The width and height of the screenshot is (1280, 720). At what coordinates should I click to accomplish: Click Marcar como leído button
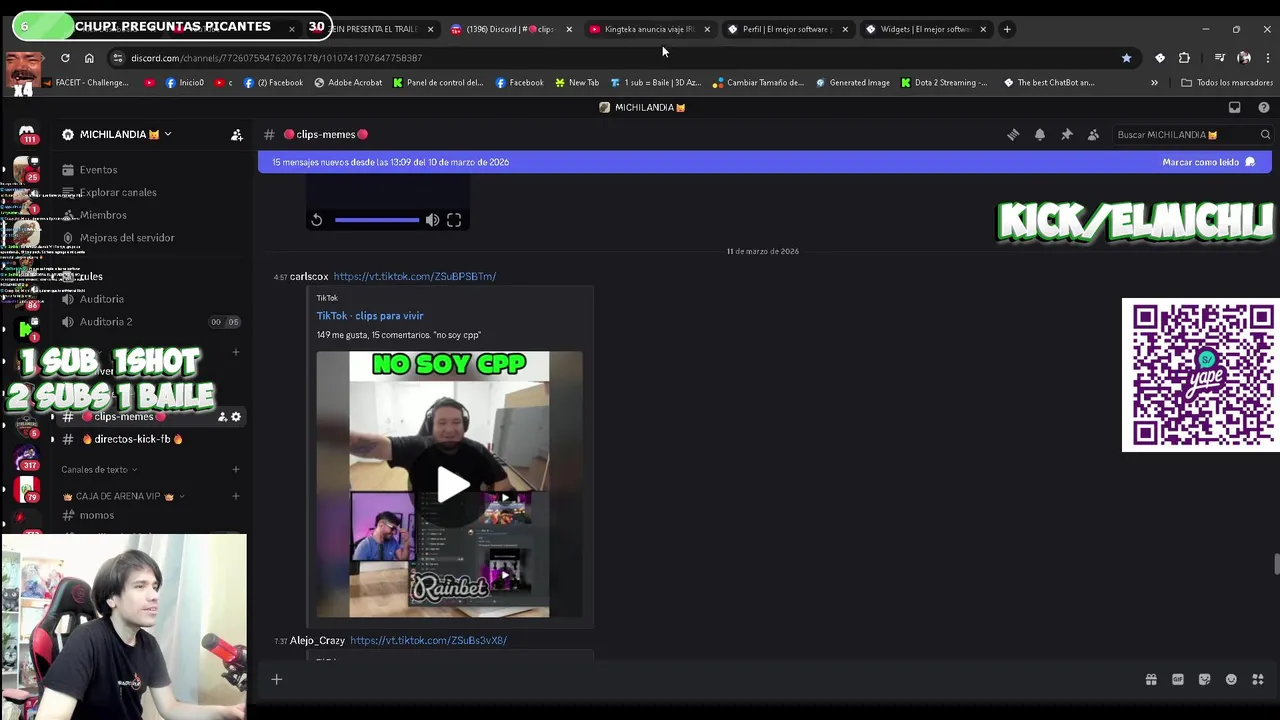1208,162
